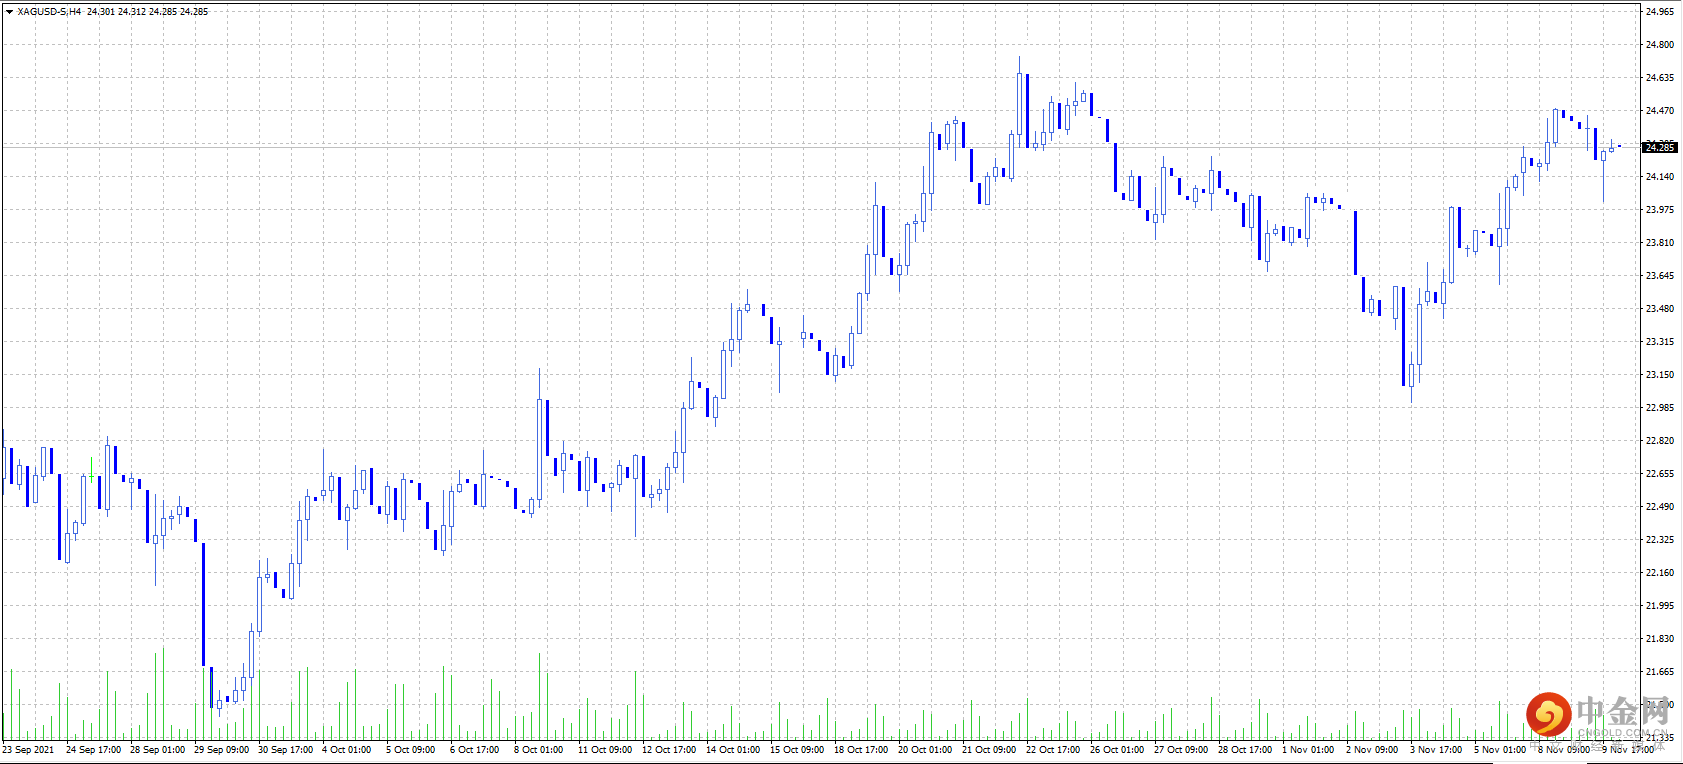The height and width of the screenshot is (764, 1683).
Task: Click the 29 Sep 09:00 time label
Action: pyautogui.click(x=221, y=750)
